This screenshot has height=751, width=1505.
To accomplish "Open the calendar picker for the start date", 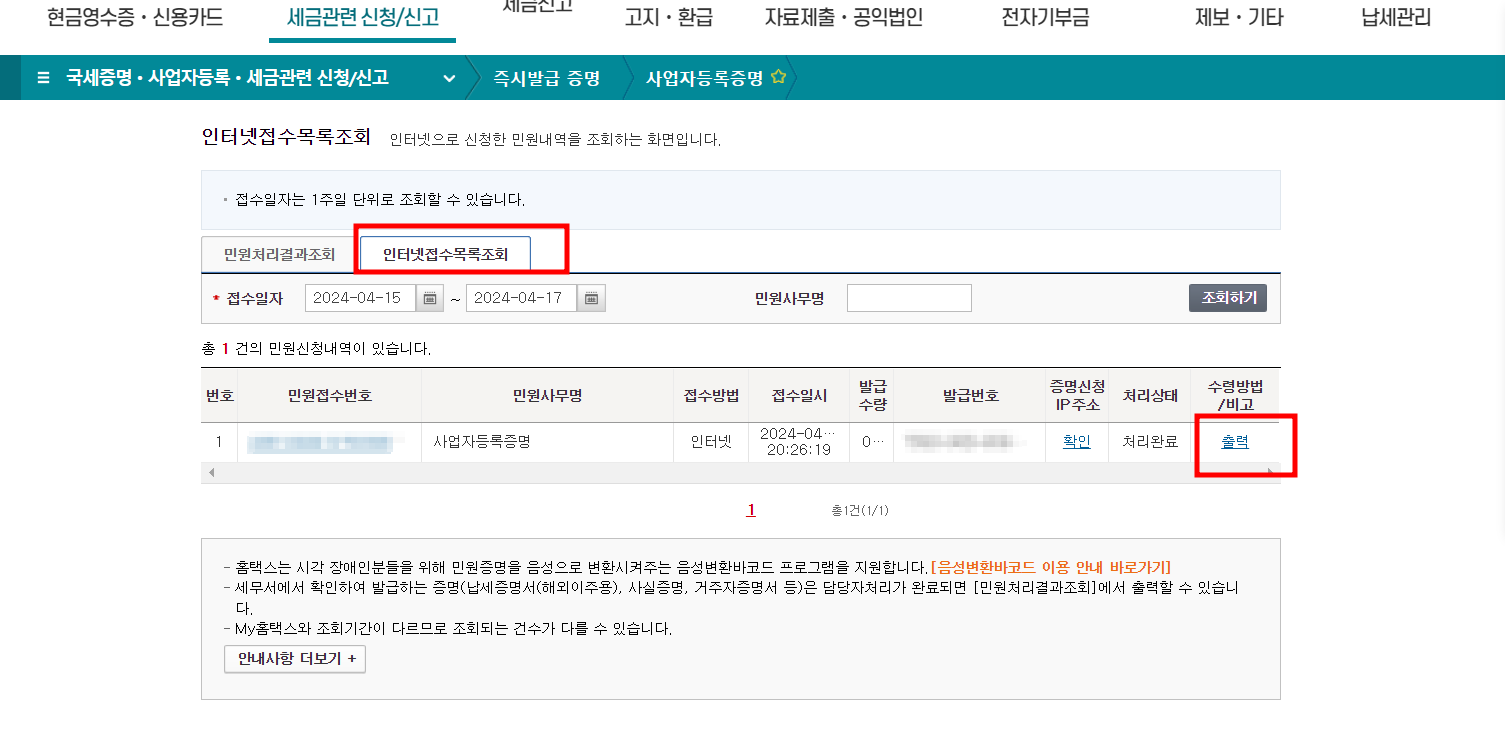I will point(428,297).
